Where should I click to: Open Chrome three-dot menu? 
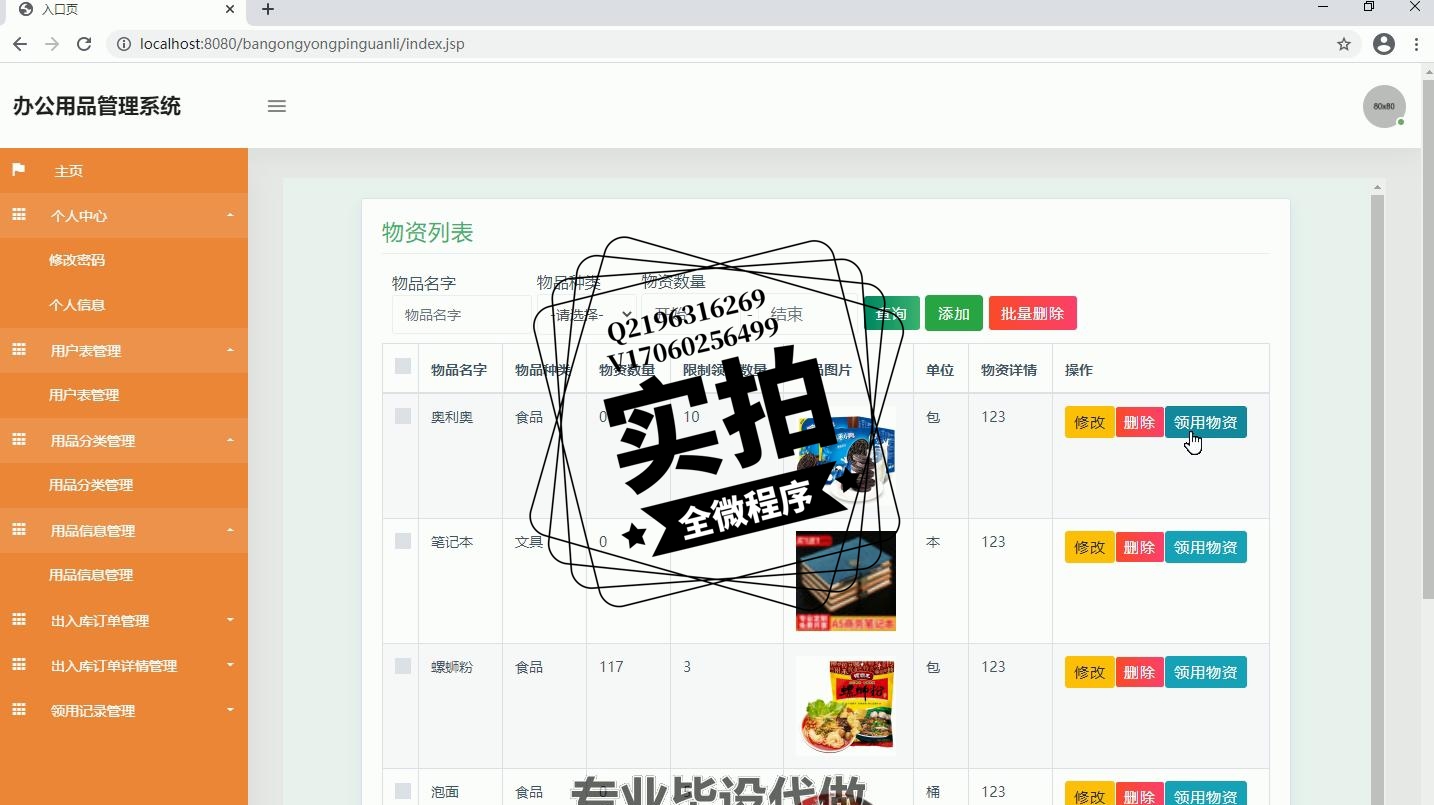(1417, 44)
